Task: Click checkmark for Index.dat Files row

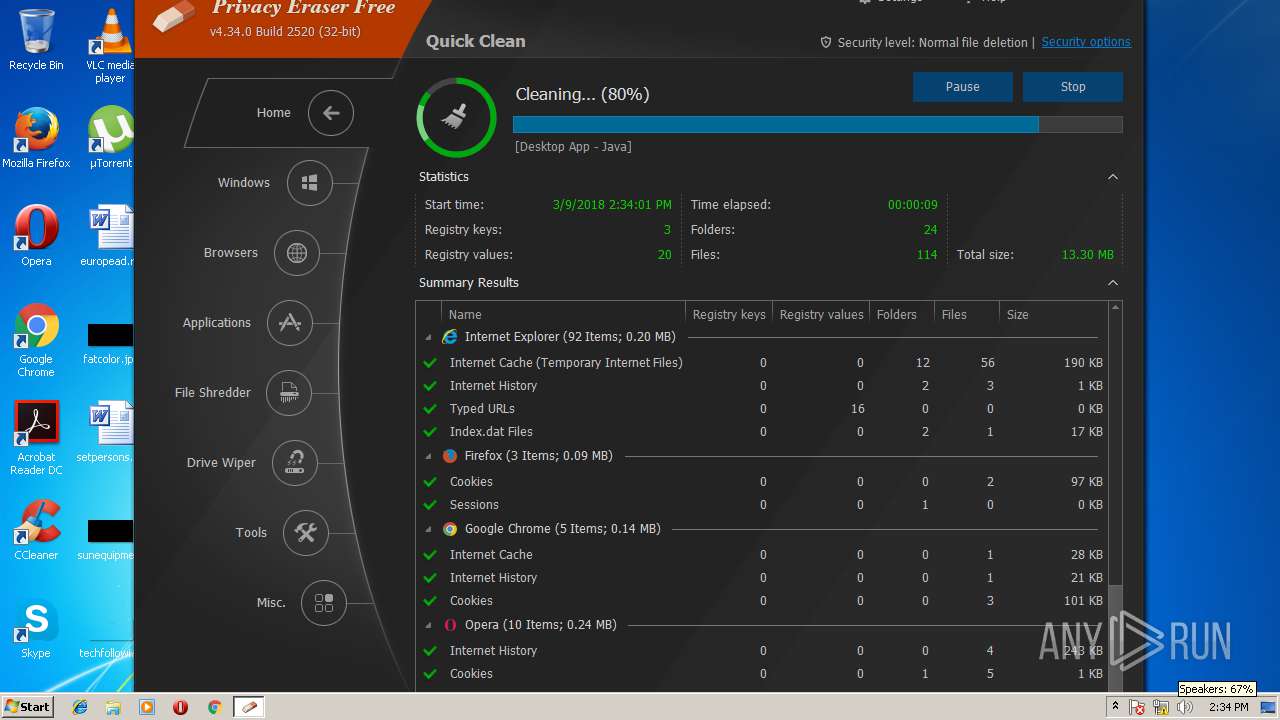Action: (x=430, y=432)
